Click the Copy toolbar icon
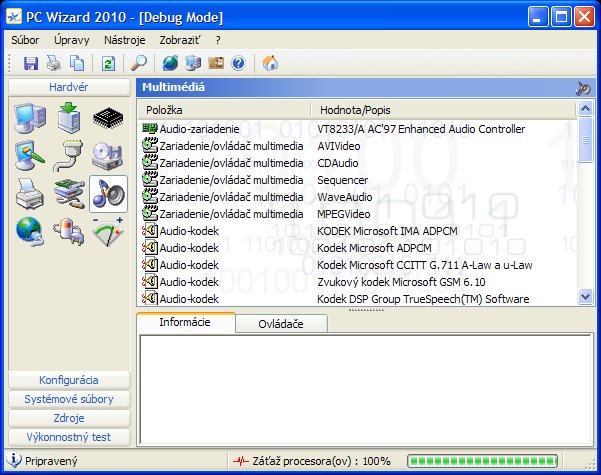Viewport: 601px width, 475px height. pos(77,63)
